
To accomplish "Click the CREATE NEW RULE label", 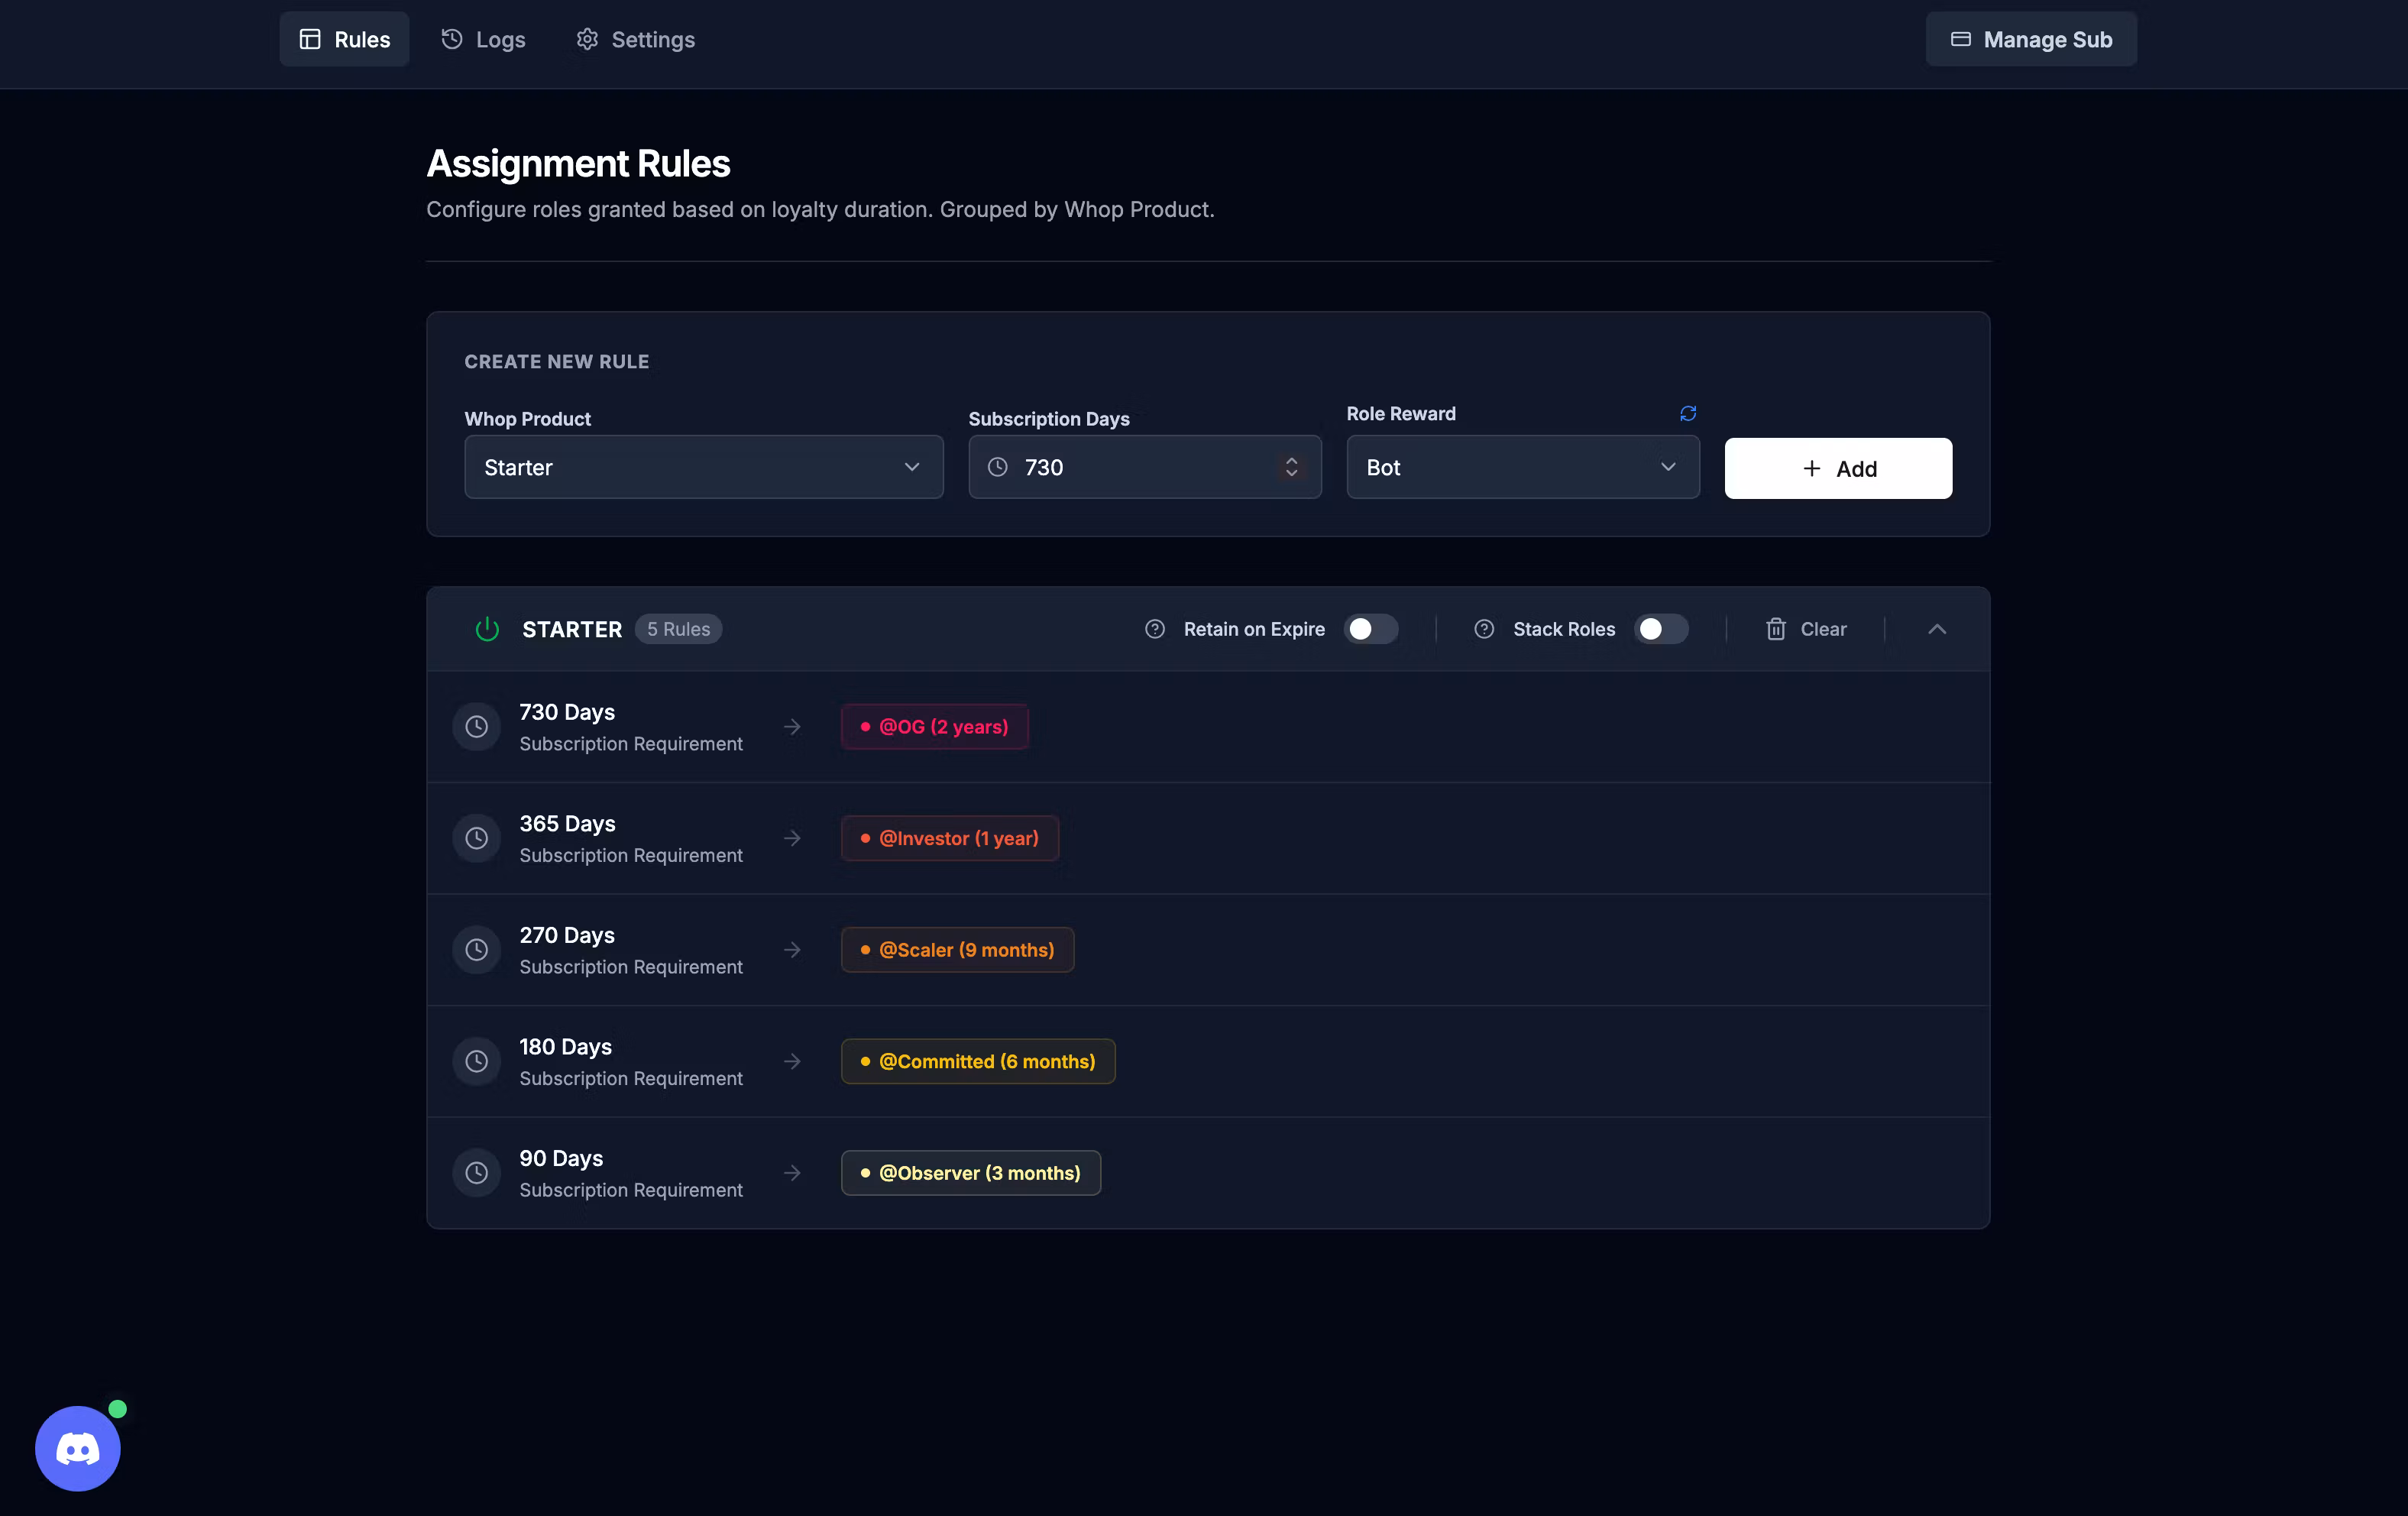I will coord(556,362).
